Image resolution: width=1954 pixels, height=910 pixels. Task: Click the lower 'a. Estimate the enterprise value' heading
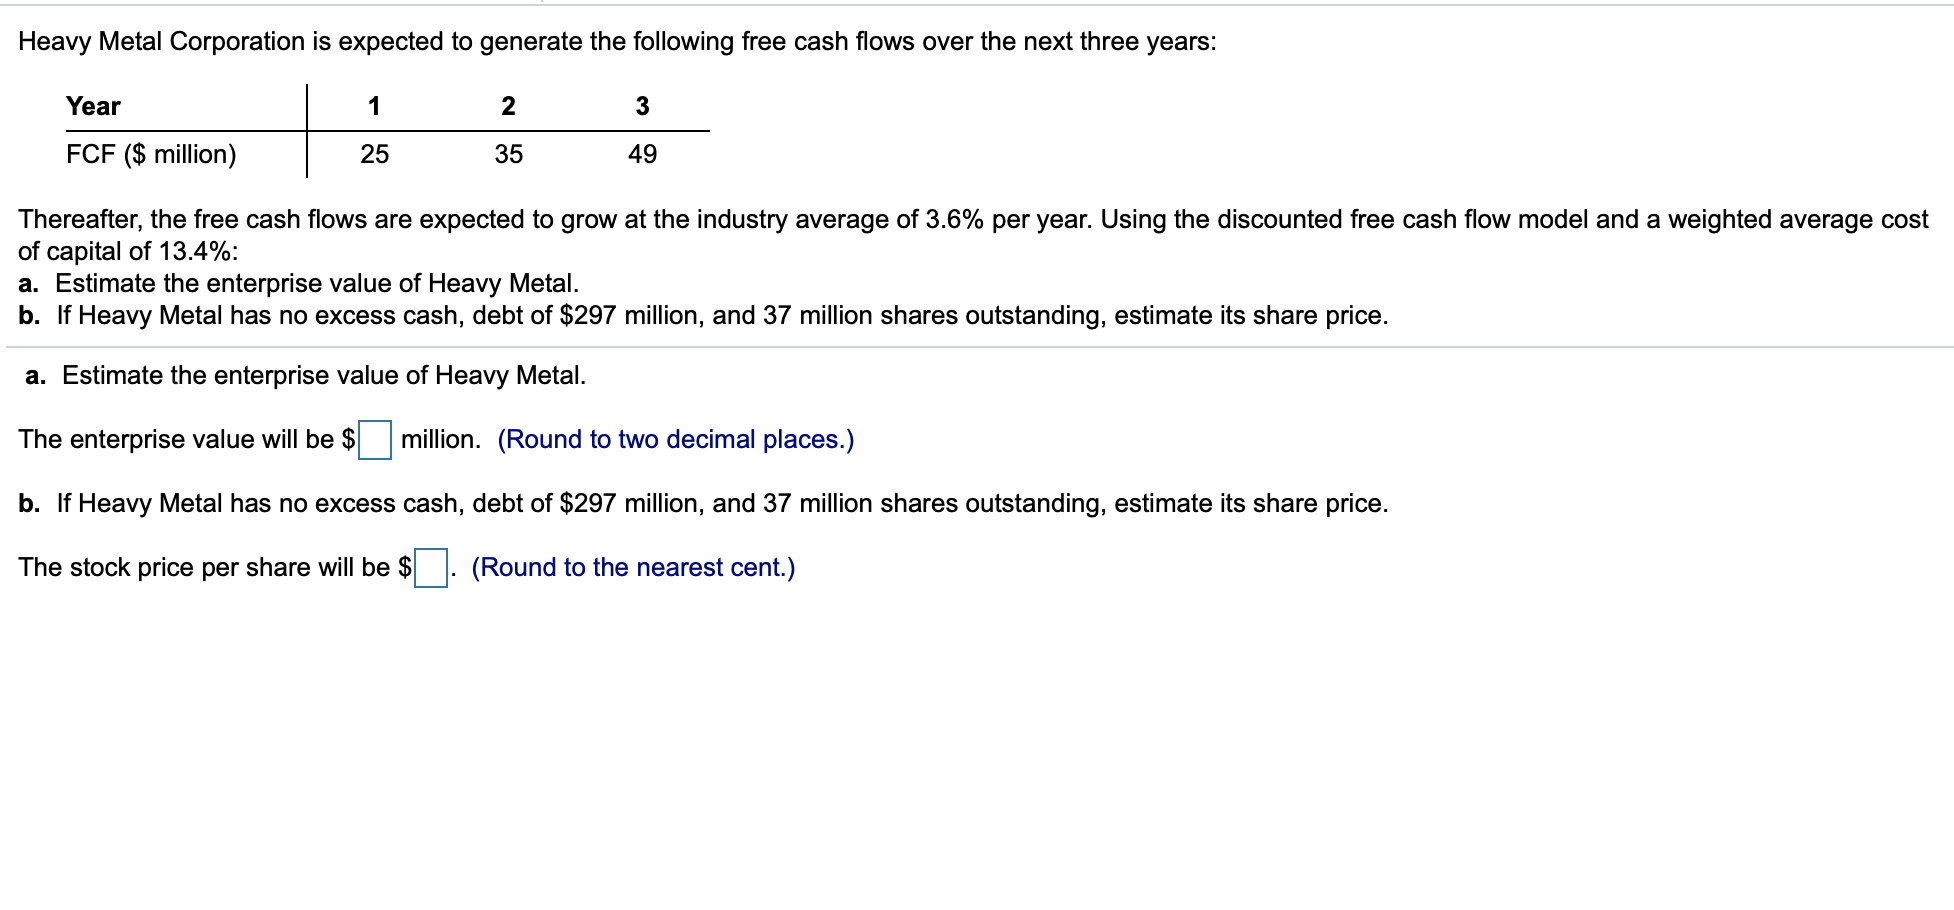pos(306,376)
